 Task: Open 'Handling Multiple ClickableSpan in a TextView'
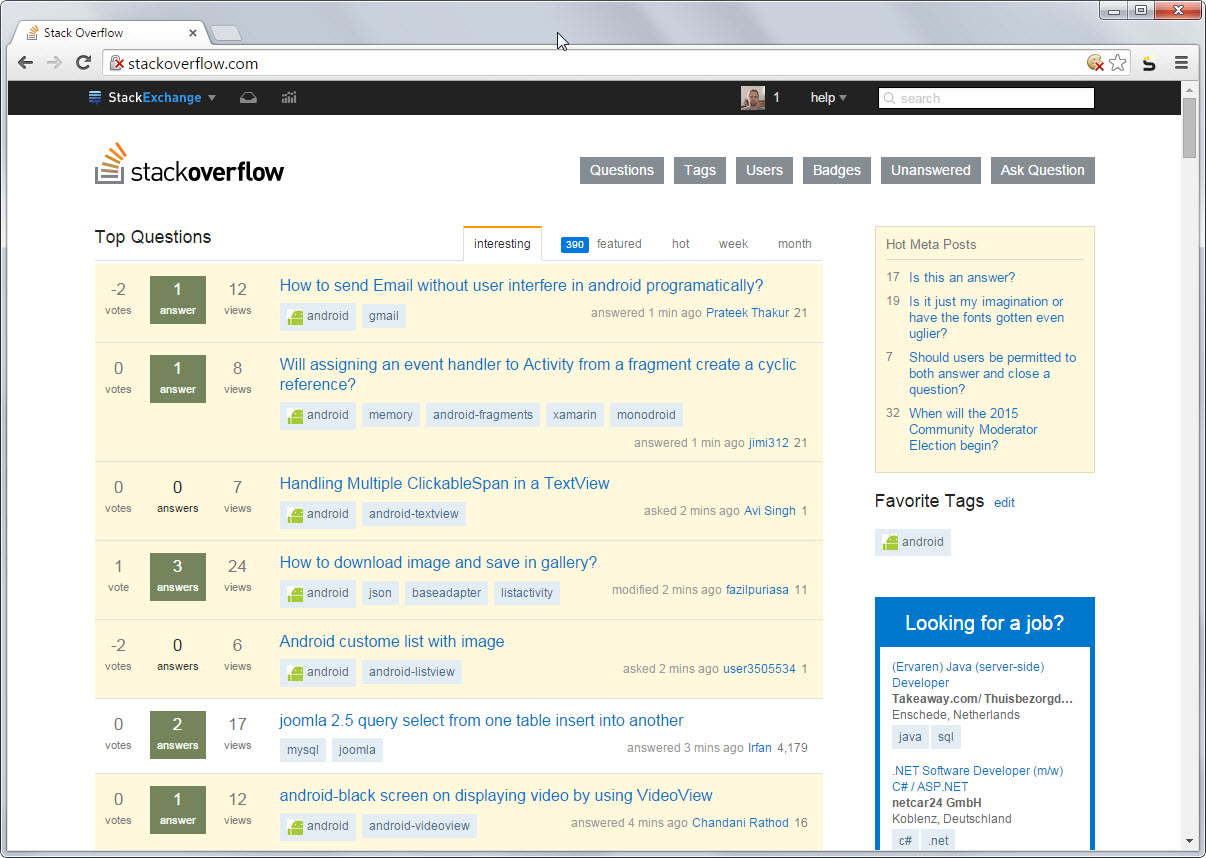pyautogui.click(x=444, y=484)
